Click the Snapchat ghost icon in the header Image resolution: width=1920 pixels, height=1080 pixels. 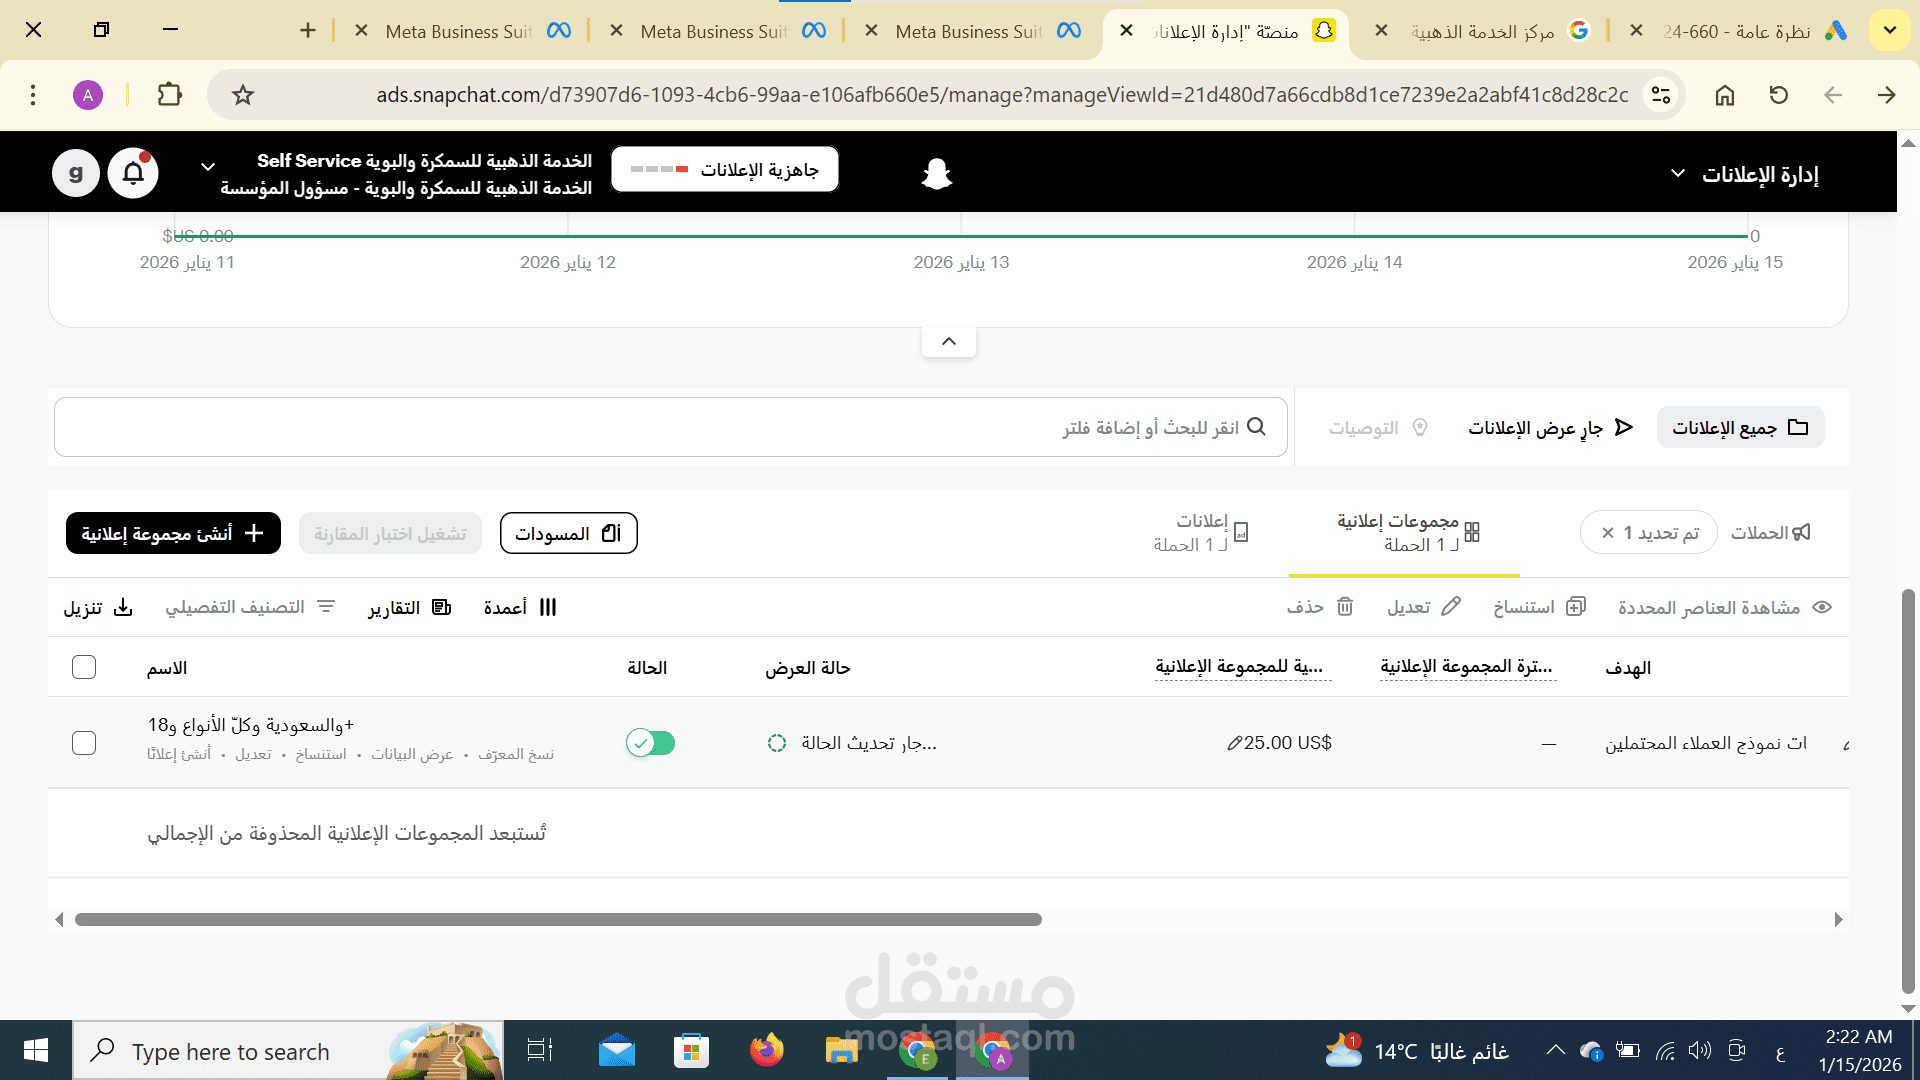936,171
